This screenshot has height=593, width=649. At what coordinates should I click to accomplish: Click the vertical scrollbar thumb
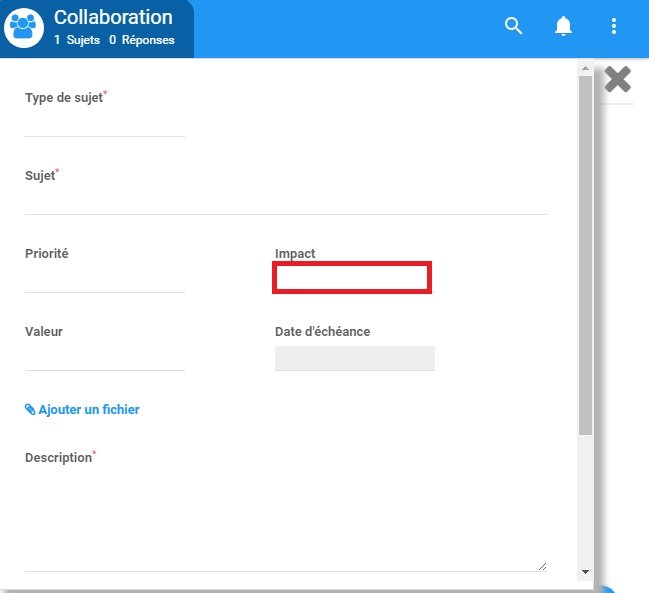(x=585, y=255)
